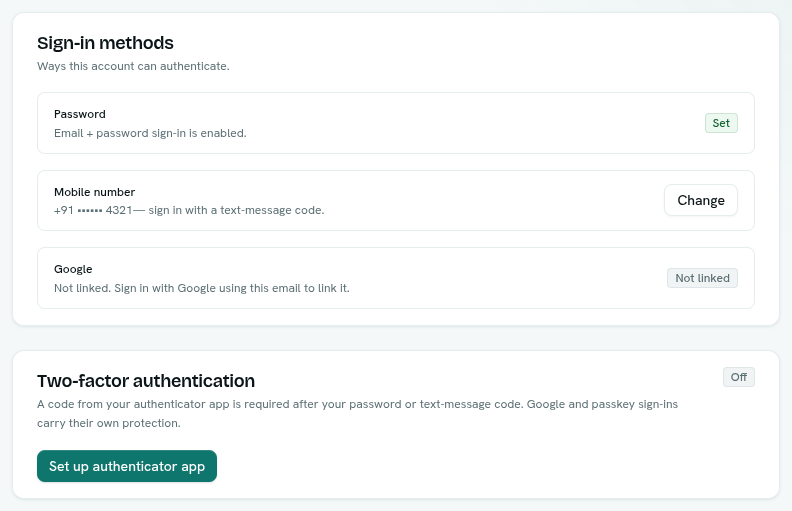Click 'Email + password sign-in is enabled.' text
The height and width of the screenshot is (511, 792).
click(150, 133)
